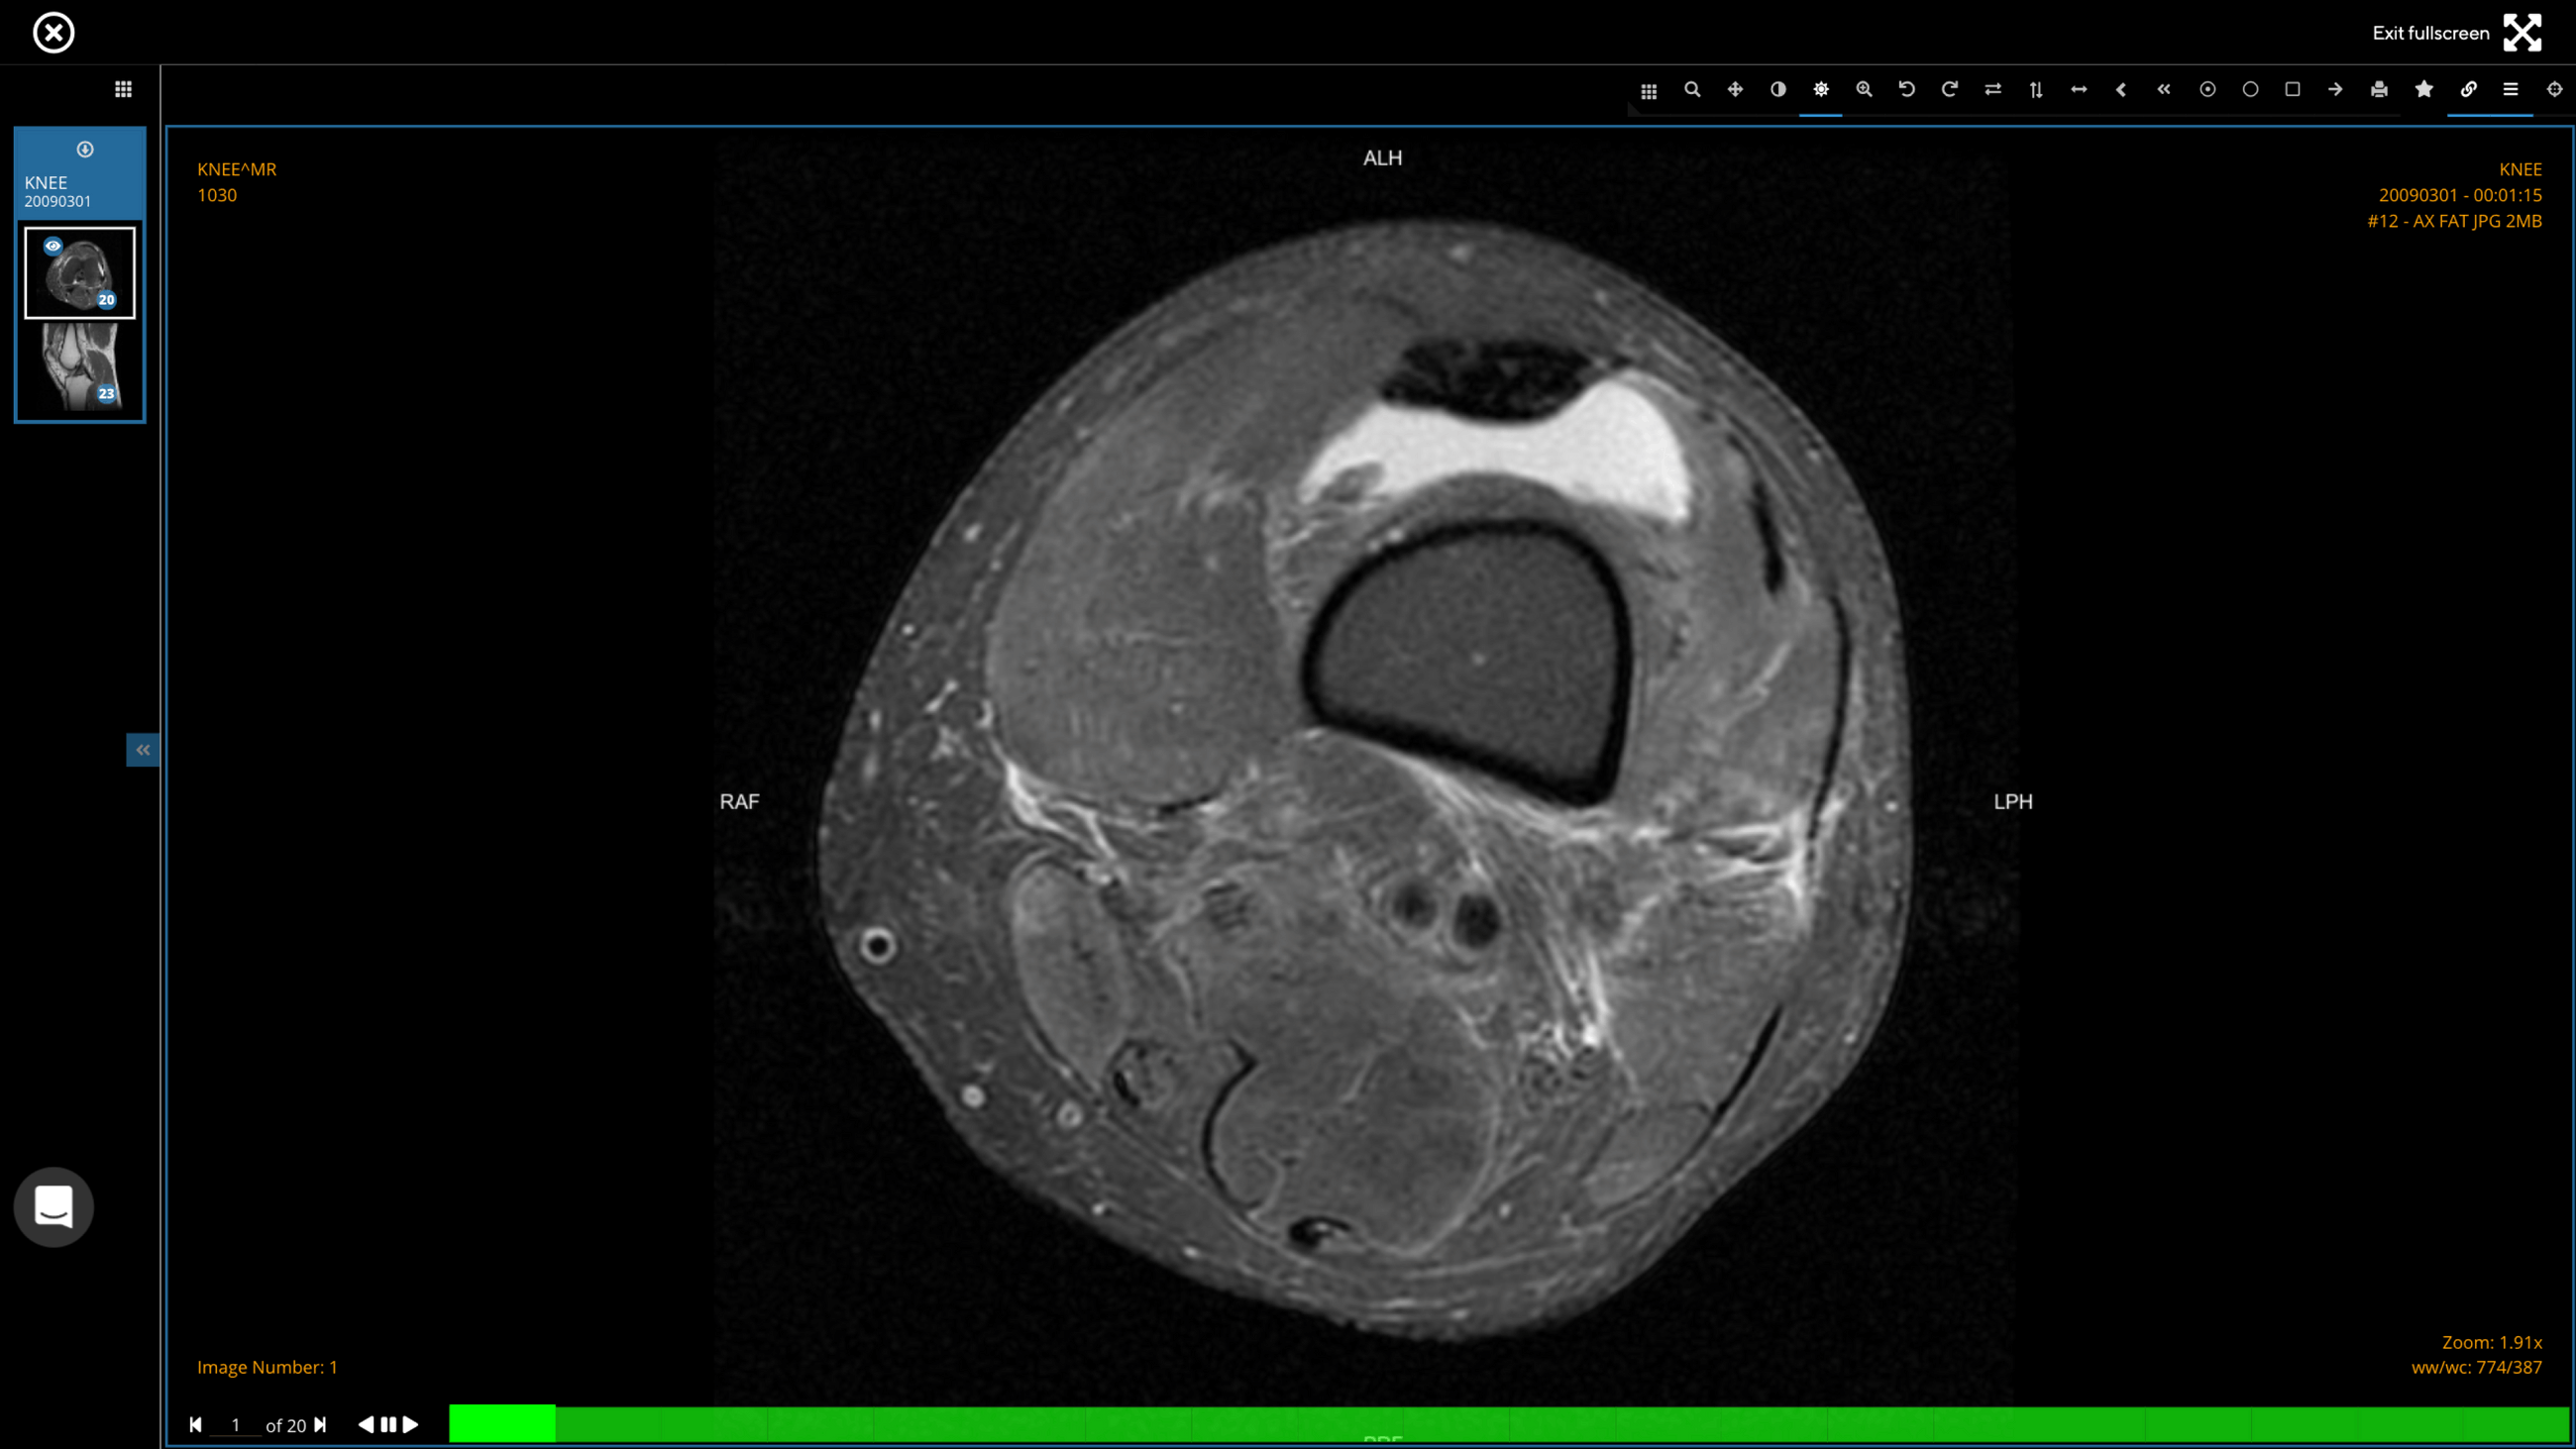Collapse the series sidebar panel

(142, 750)
